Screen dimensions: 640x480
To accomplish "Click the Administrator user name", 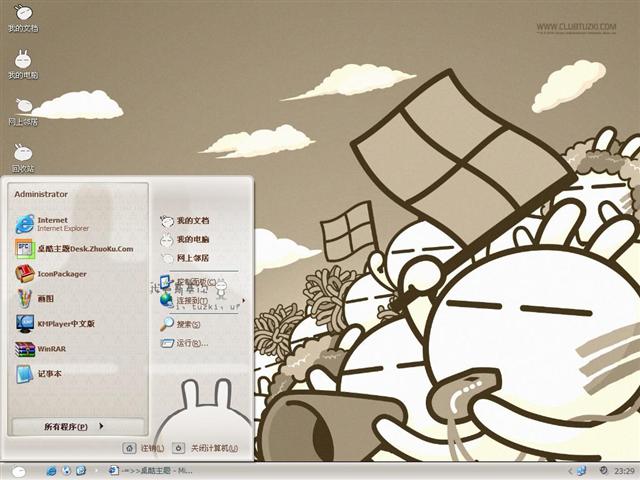I will 41,194.
